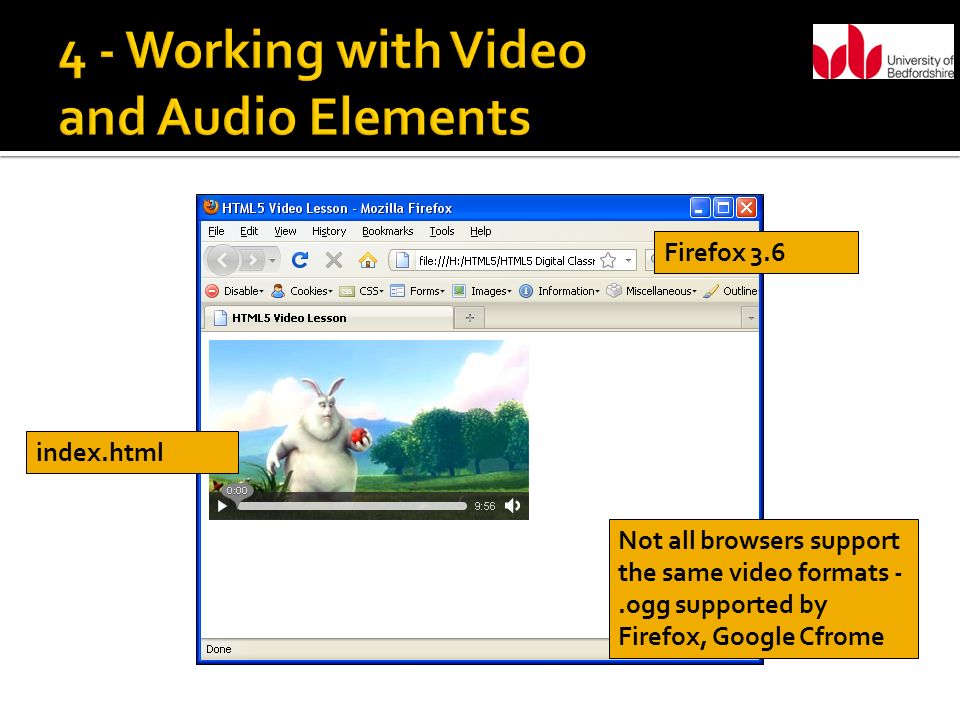Reload the page with the blue refresh icon
Viewport: 960px width, 720px height.
300,260
